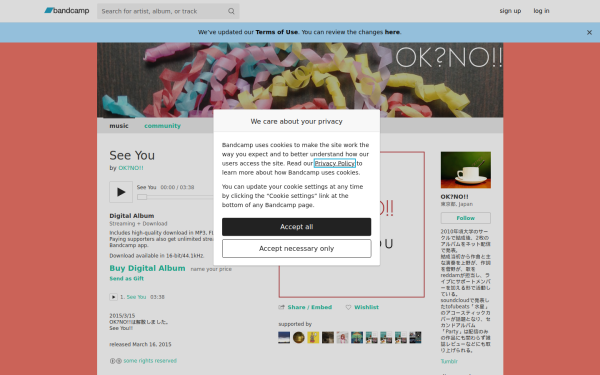Screen dimensions: 600x375
Task: Accept all cookies
Action: 297,227
